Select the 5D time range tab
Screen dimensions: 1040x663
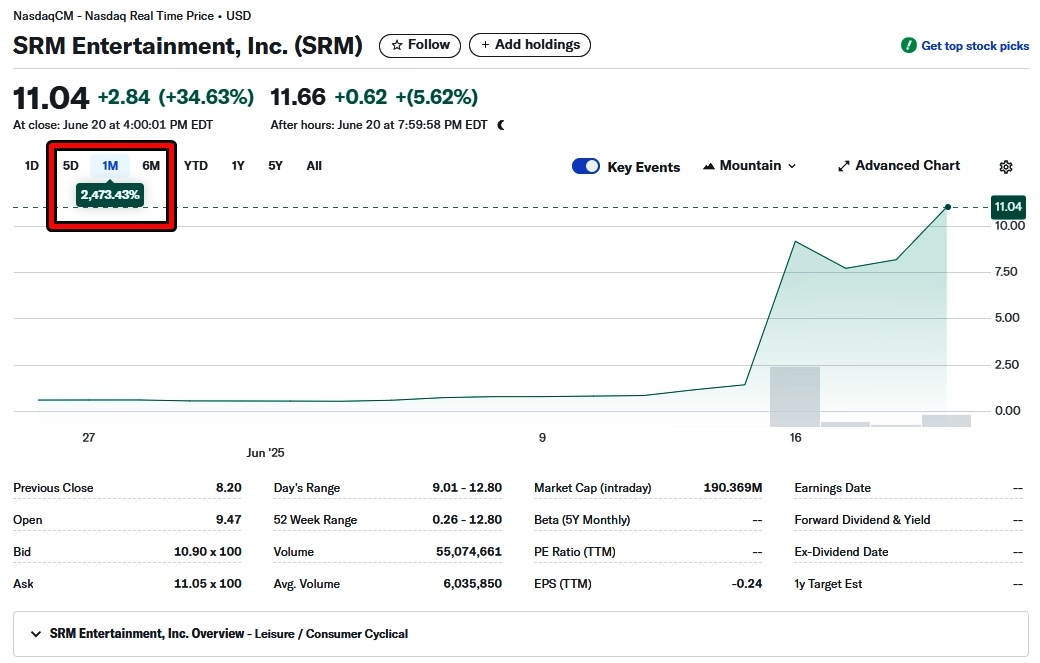click(x=71, y=166)
